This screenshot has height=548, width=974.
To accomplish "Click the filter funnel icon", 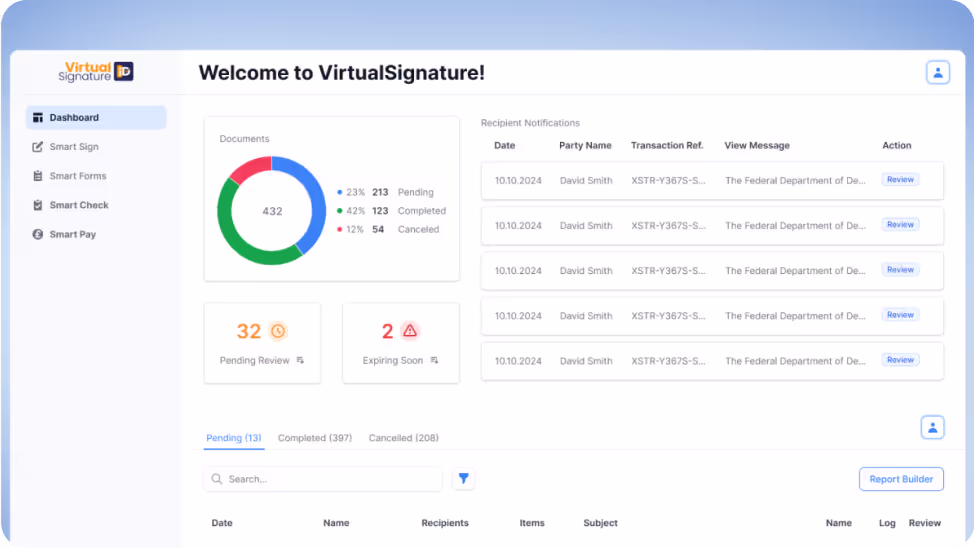I will pyautogui.click(x=463, y=478).
